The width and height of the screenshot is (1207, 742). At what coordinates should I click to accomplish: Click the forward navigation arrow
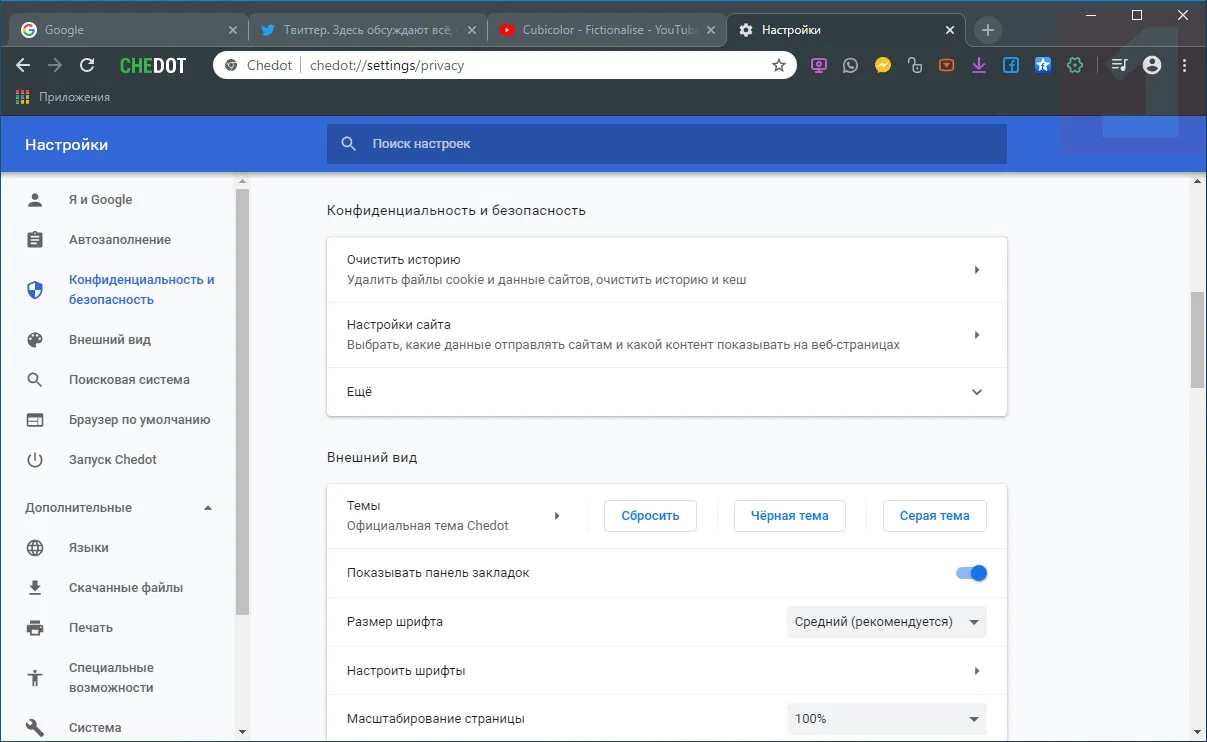55,65
